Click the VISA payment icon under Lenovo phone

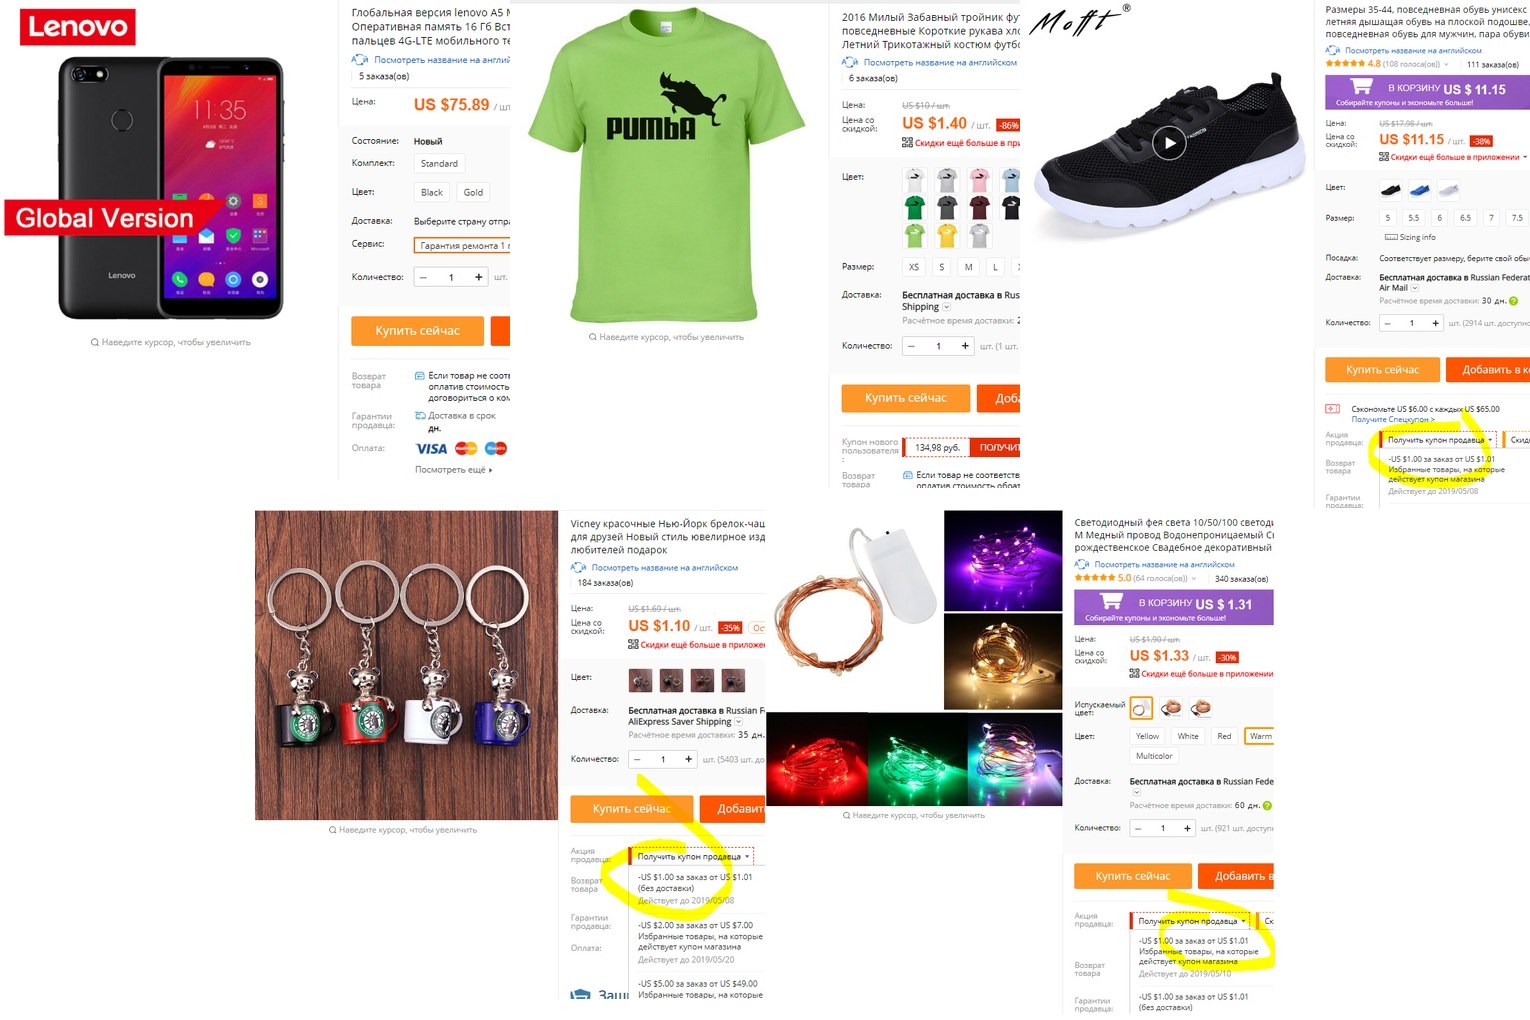(431, 449)
